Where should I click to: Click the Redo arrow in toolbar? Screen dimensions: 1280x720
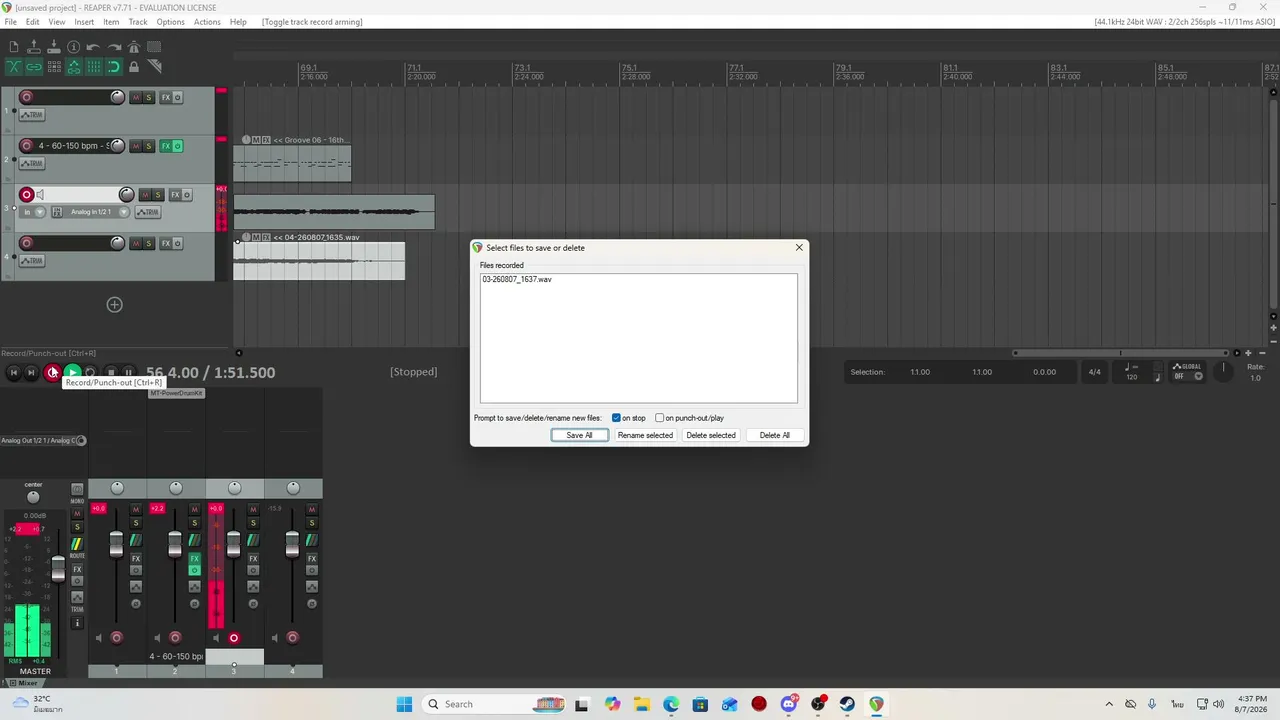point(114,47)
